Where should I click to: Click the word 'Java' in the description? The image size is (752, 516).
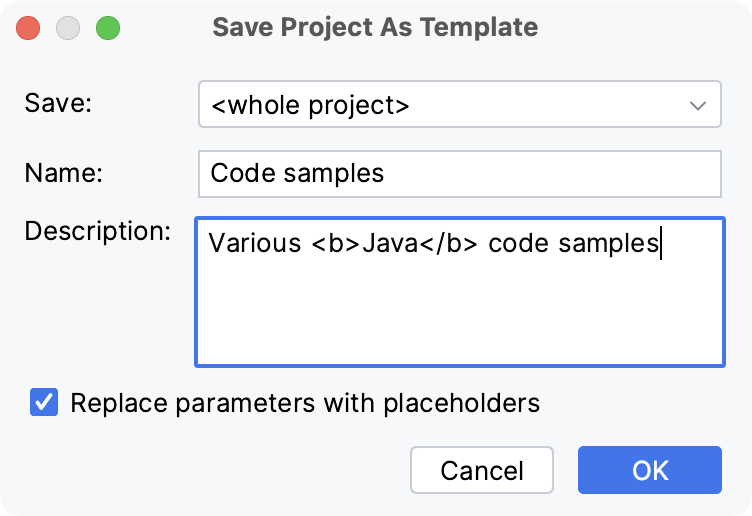[388, 243]
